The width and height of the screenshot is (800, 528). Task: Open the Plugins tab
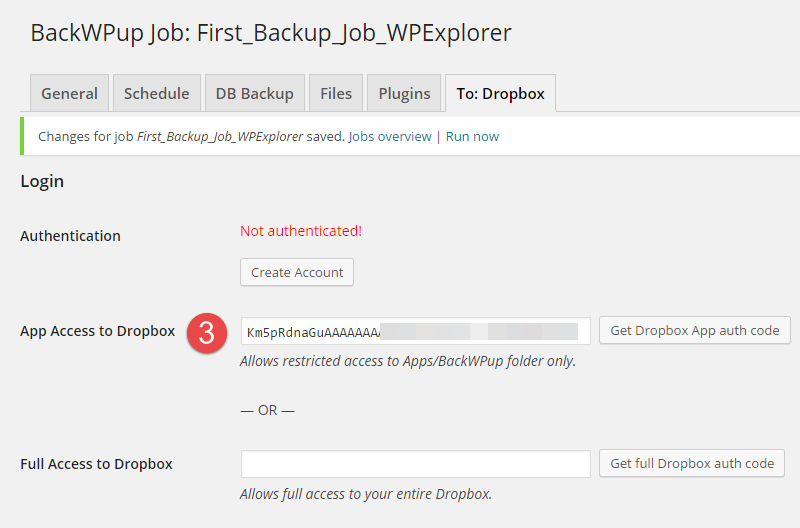tap(404, 94)
